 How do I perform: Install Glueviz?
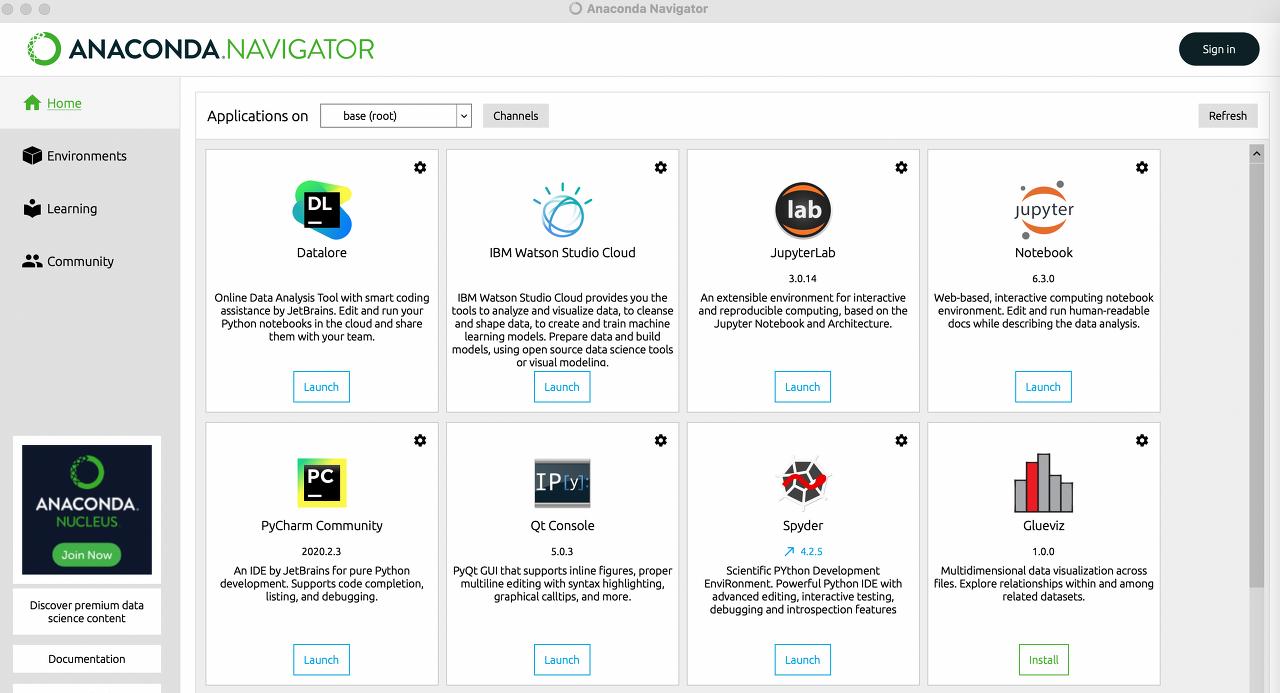click(1044, 660)
